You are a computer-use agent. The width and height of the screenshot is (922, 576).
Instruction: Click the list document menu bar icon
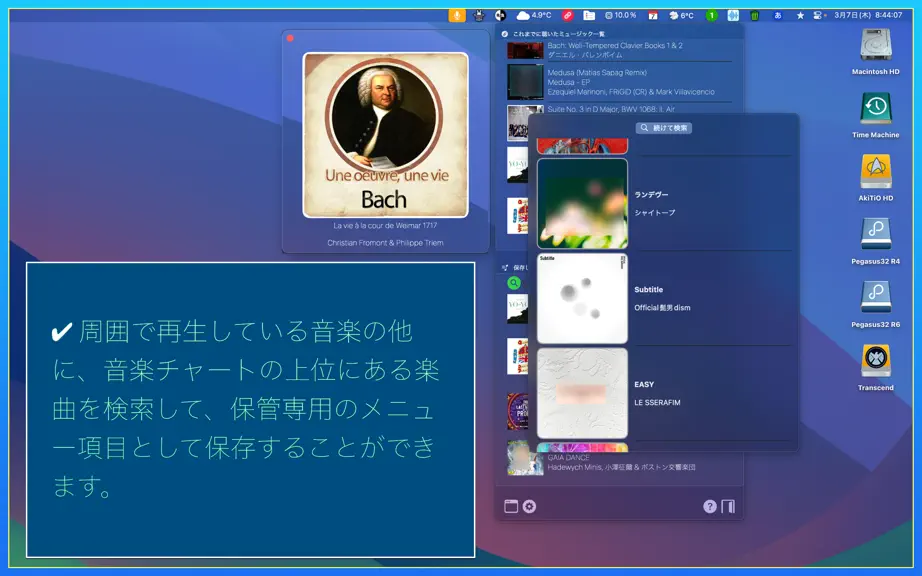[x=589, y=15]
